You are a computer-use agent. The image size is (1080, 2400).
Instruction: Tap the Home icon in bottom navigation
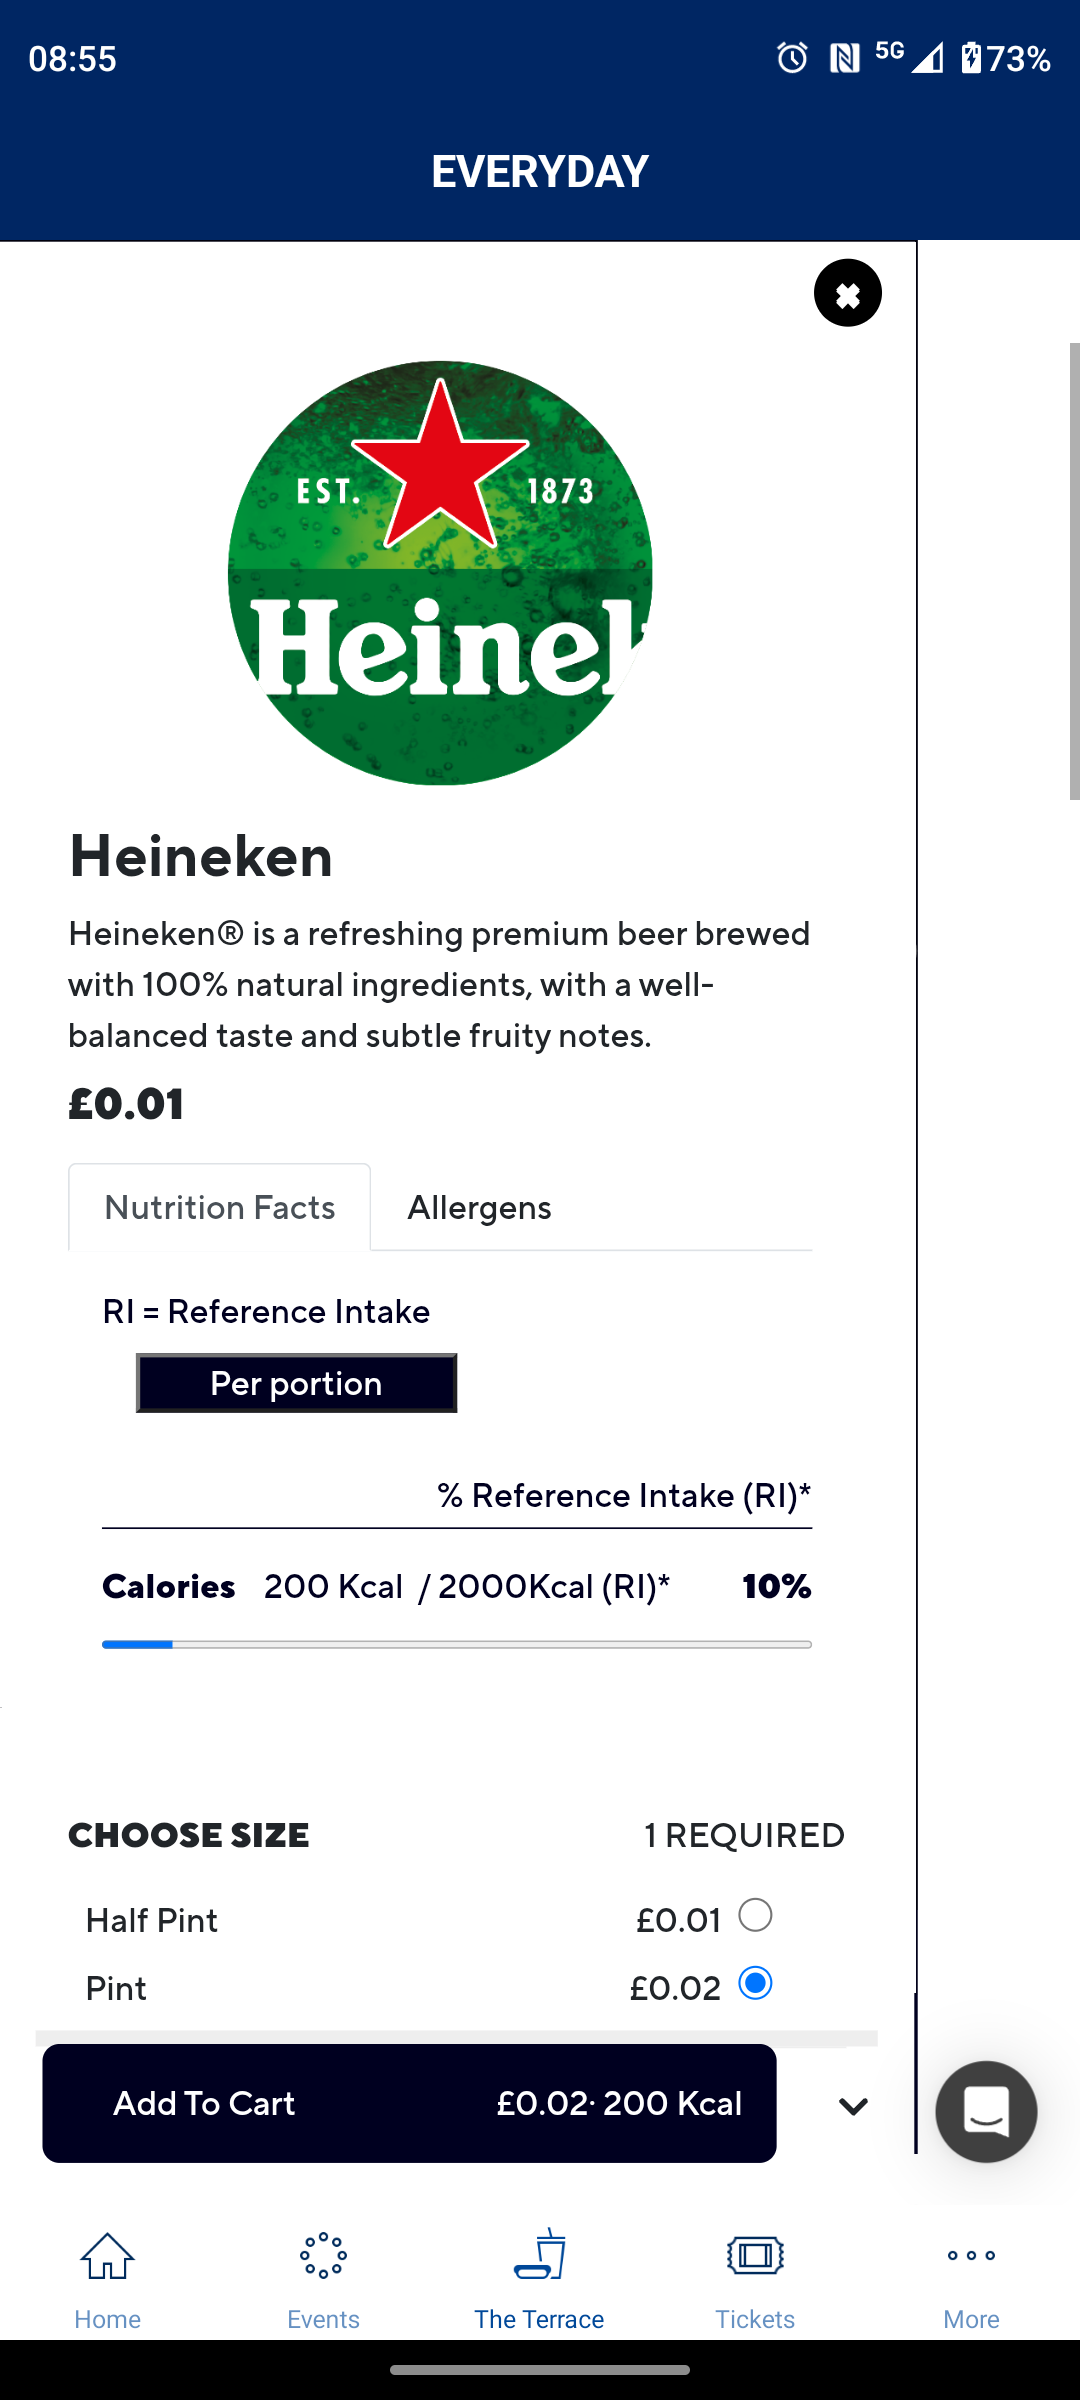point(108,2256)
